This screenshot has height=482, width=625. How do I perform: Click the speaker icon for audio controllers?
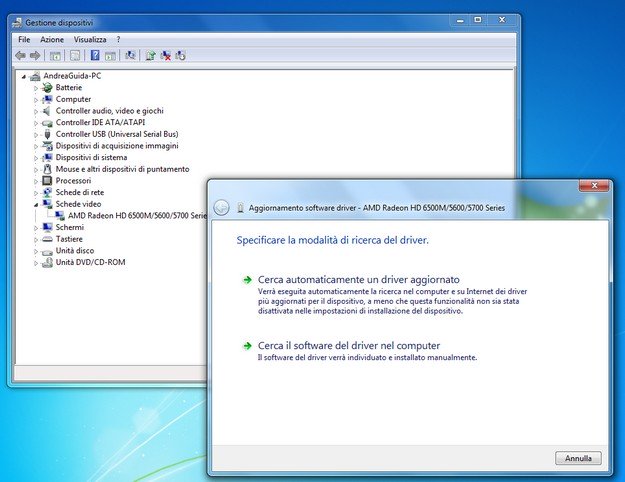click(x=47, y=110)
